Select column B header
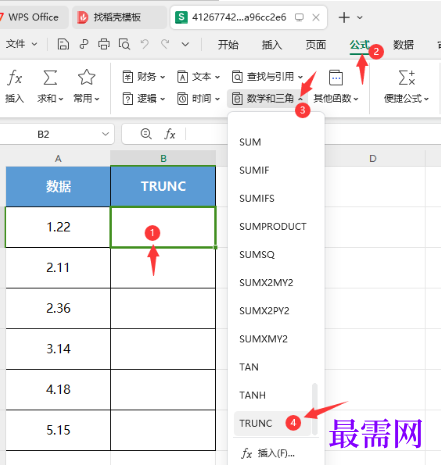441x465 pixels. [x=163, y=158]
